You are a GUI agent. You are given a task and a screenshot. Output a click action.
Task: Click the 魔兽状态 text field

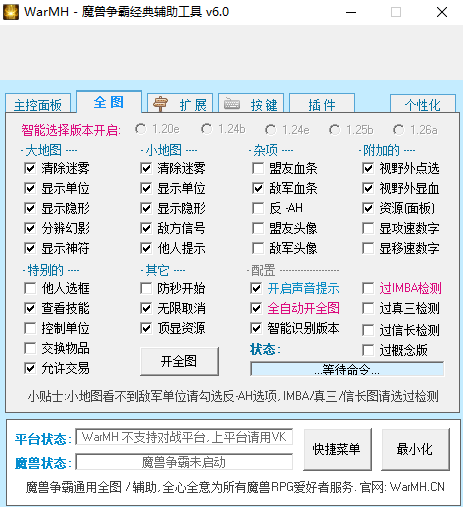coord(184,462)
